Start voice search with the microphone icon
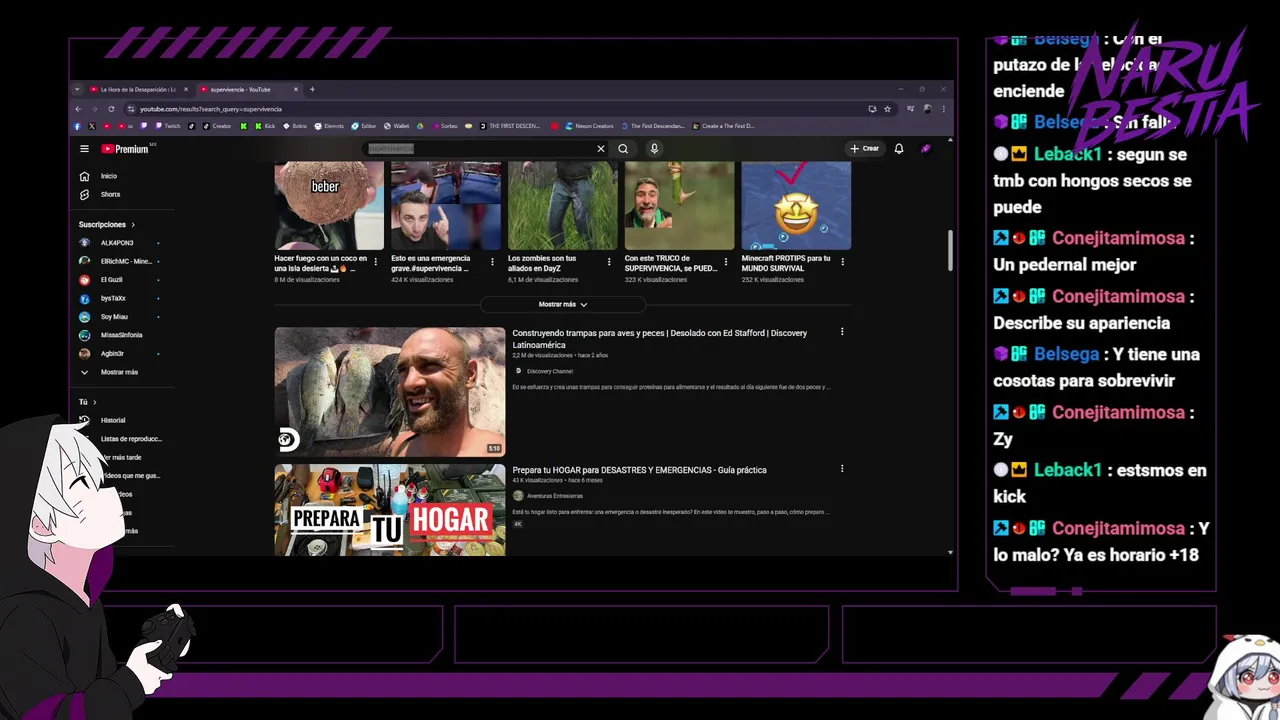 (654, 149)
